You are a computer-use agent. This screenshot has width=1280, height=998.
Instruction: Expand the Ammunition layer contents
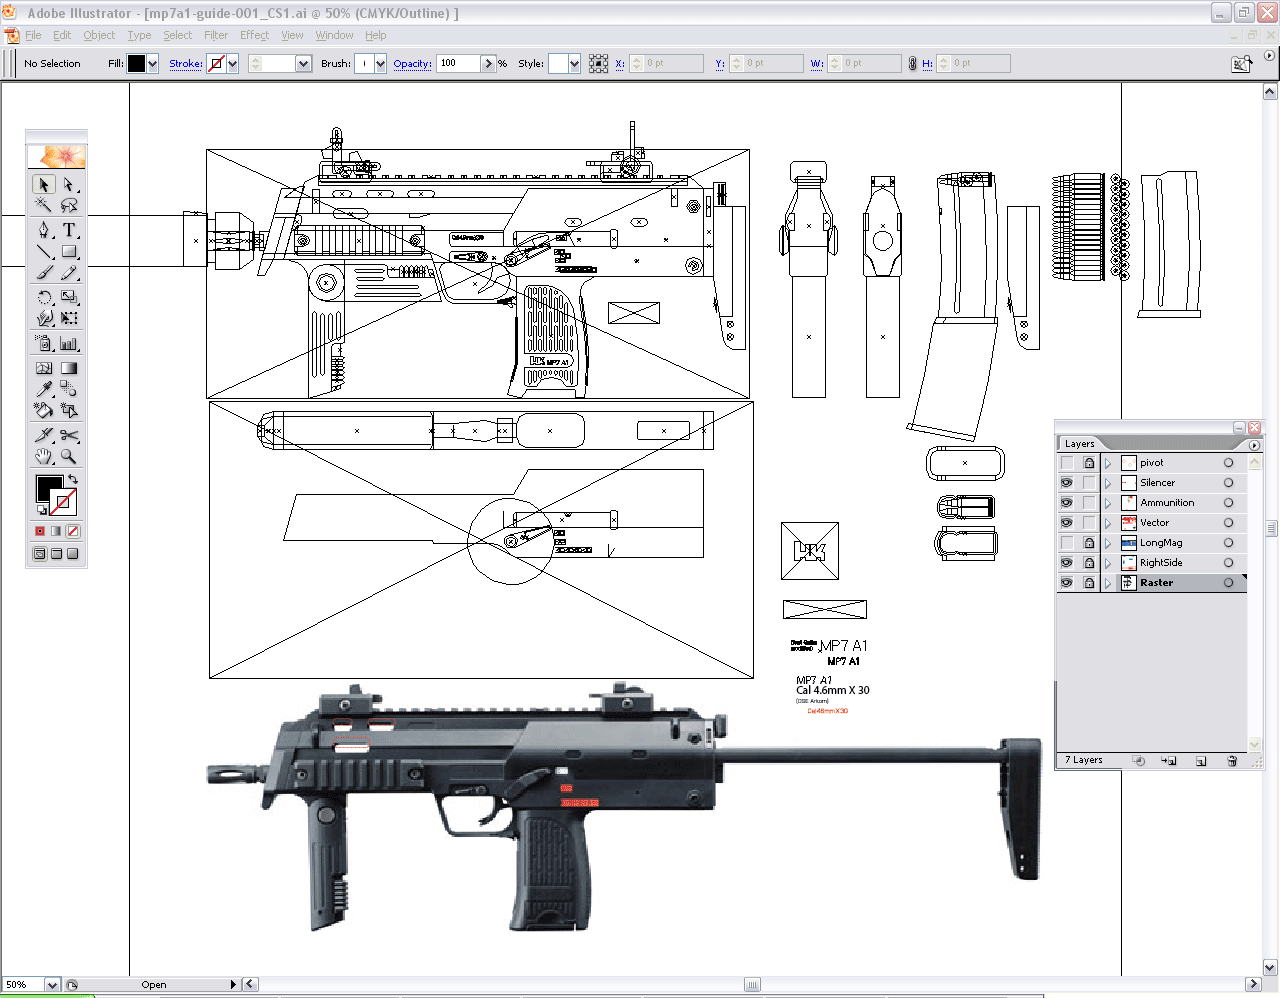click(x=1108, y=503)
